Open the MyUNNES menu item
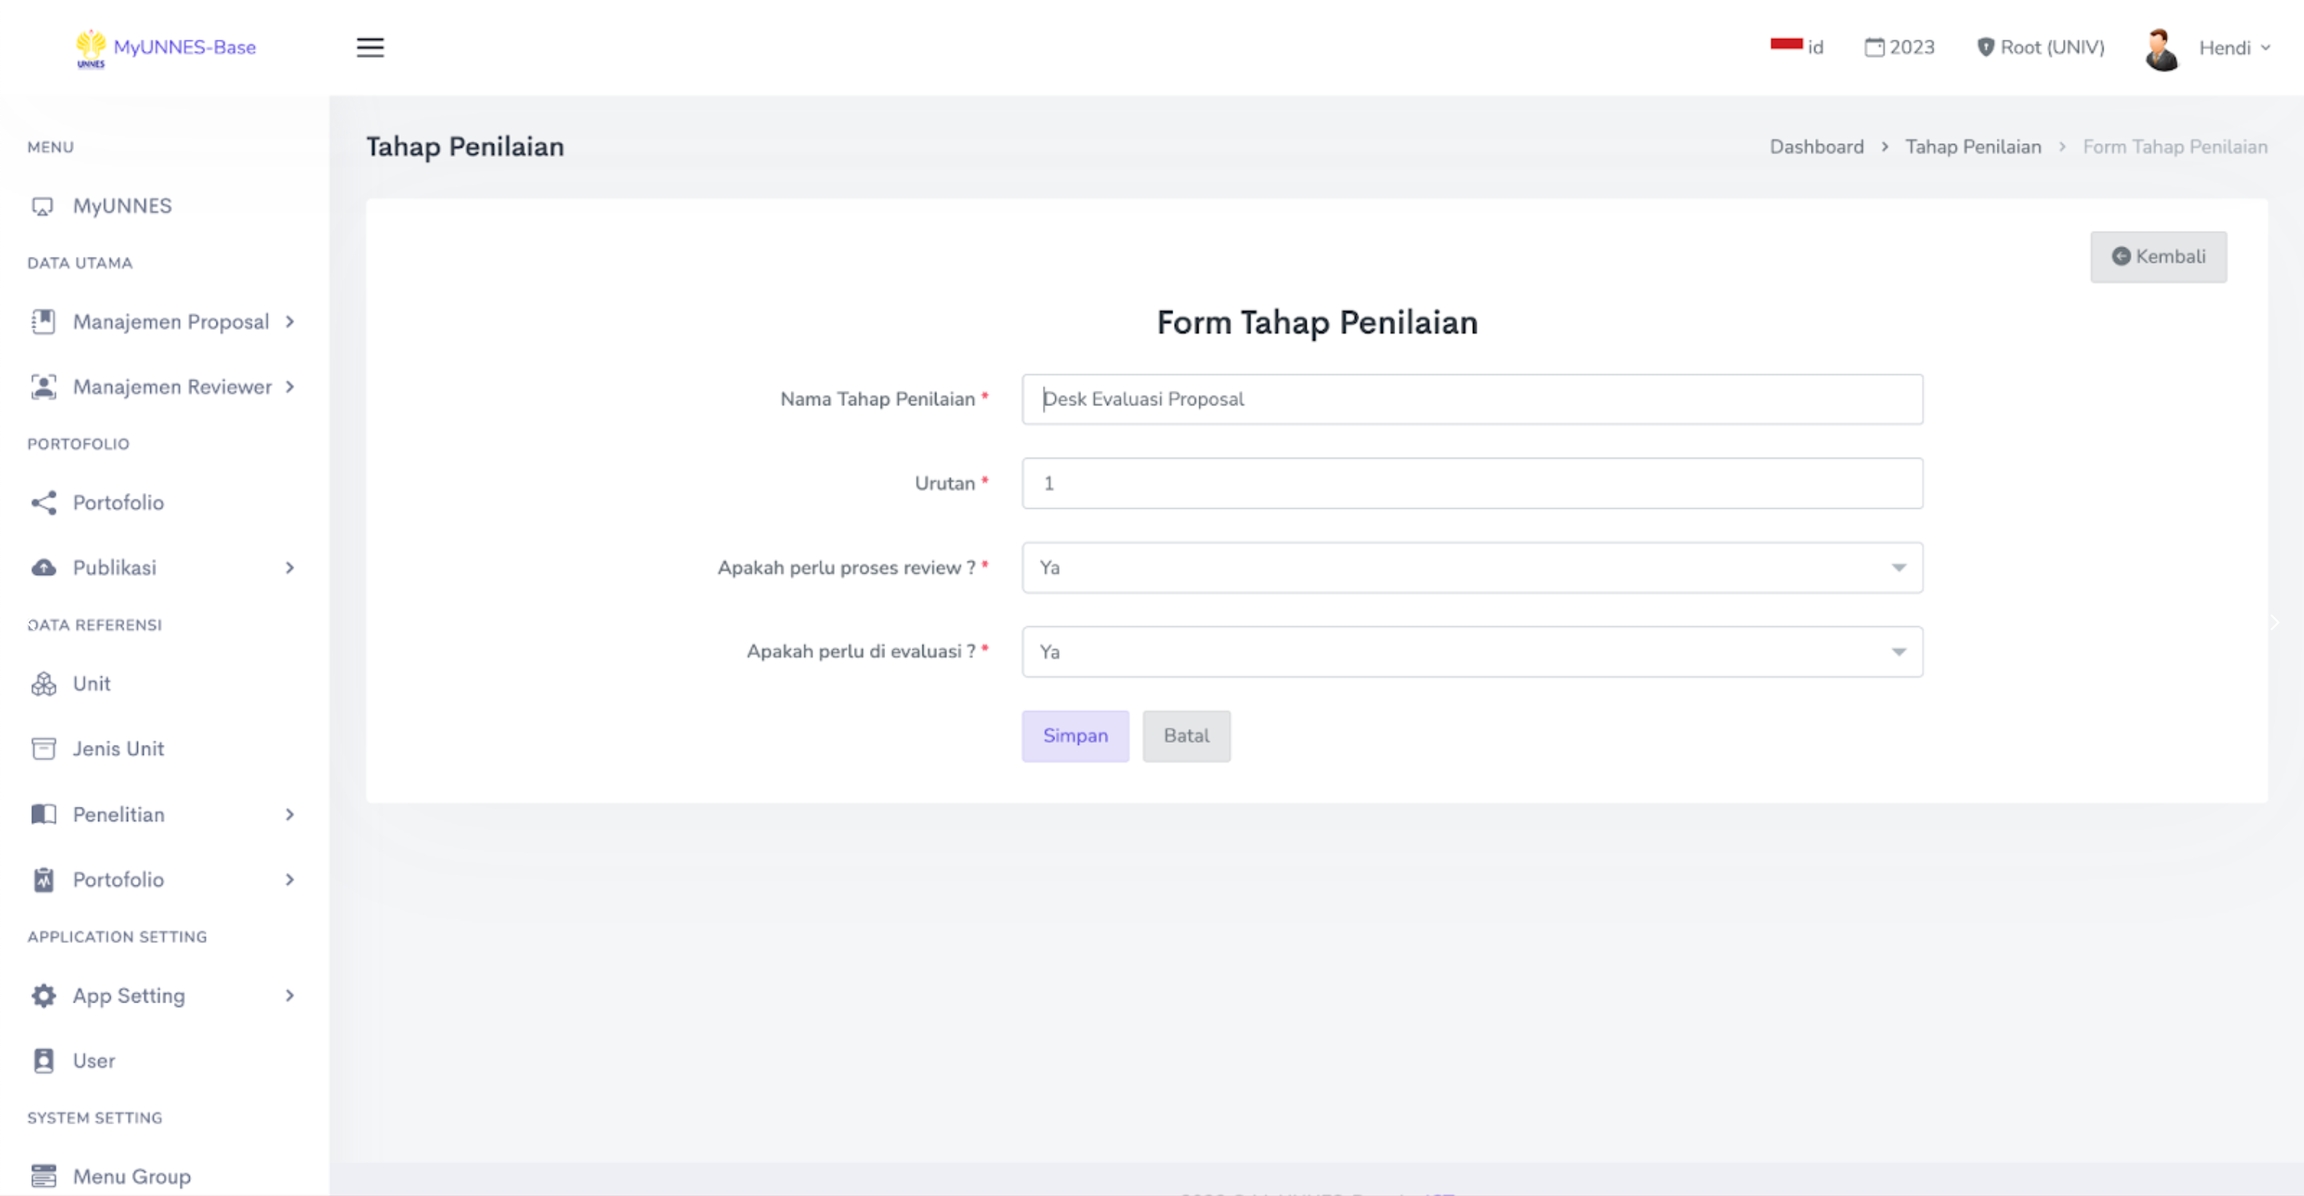The height and width of the screenshot is (1196, 2304). click(121, 206)
